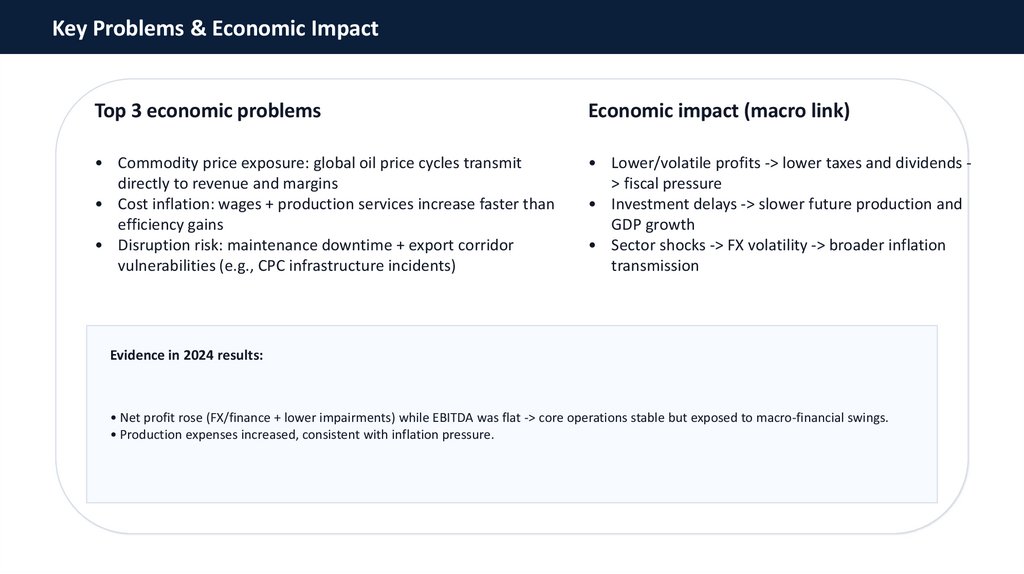Click the 'Net profit rose' evidence line

[x=498, y=417]
